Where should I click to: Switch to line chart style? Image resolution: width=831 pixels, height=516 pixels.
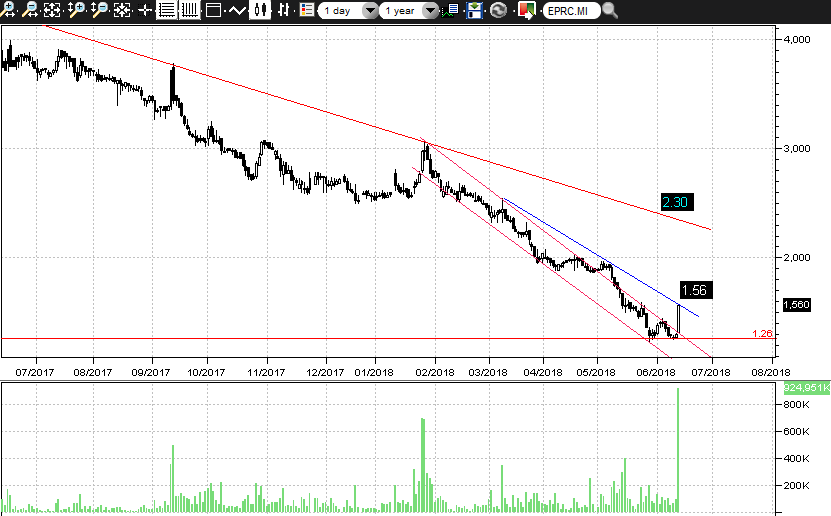point(236,10)
